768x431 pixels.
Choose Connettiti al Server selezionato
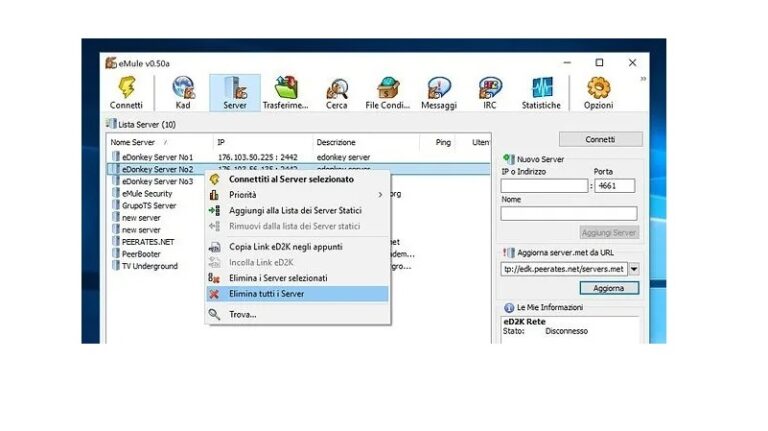tap(297, 179)
